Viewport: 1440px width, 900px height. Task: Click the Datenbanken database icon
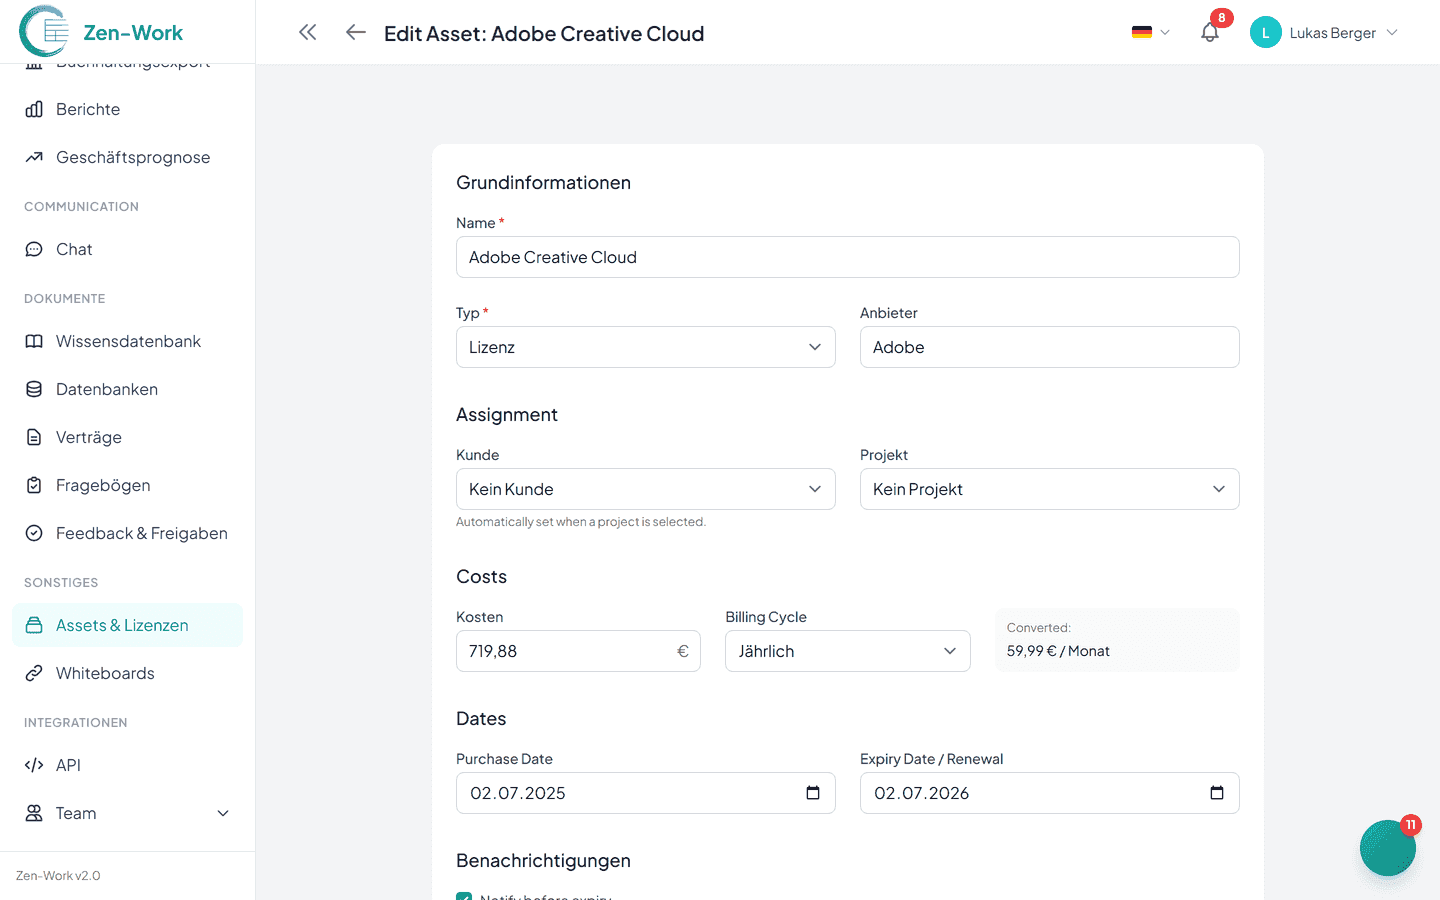(x=34, y=389)
